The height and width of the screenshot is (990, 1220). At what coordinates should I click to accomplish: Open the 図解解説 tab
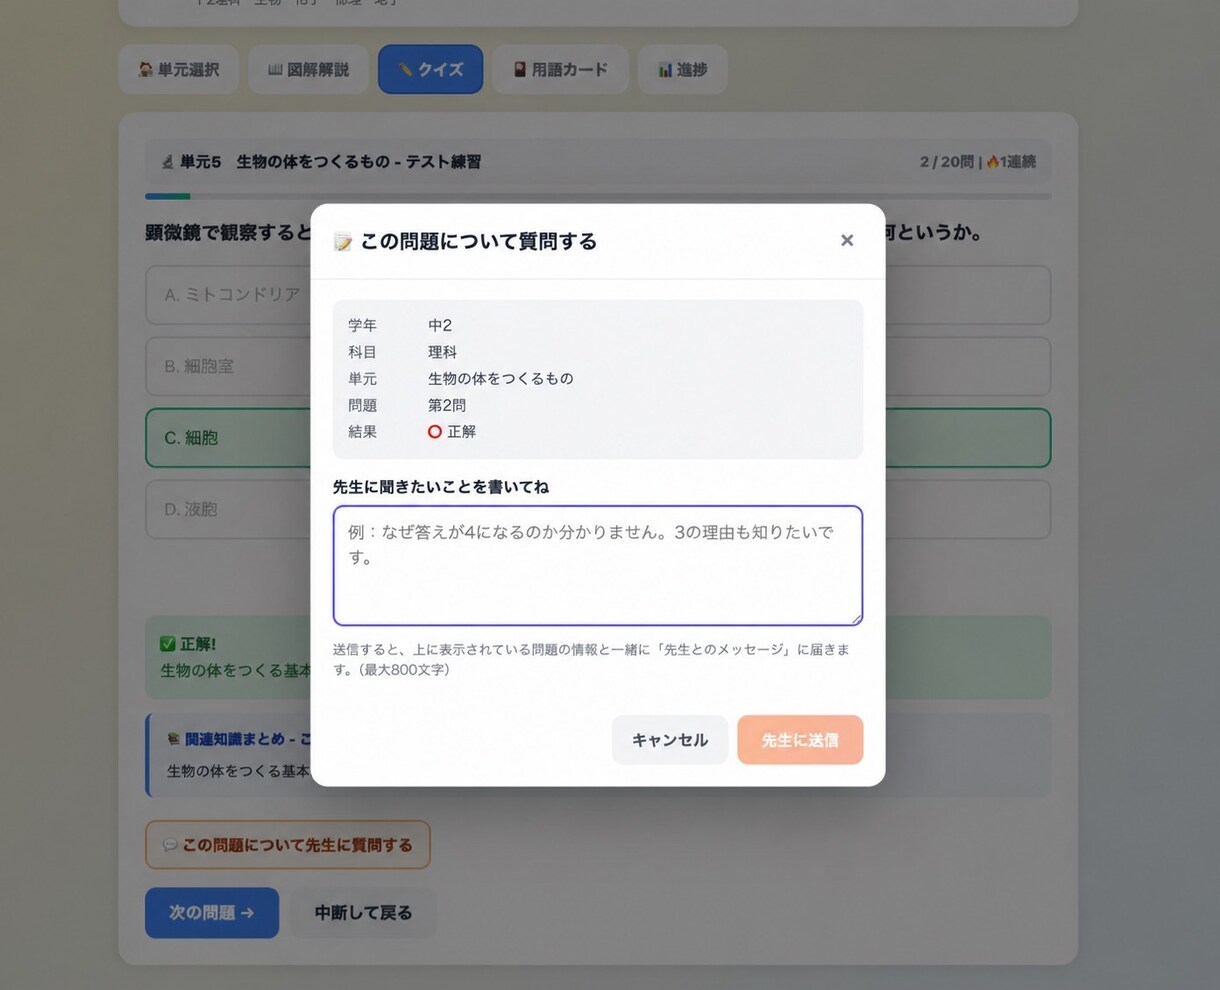[308, 69]
